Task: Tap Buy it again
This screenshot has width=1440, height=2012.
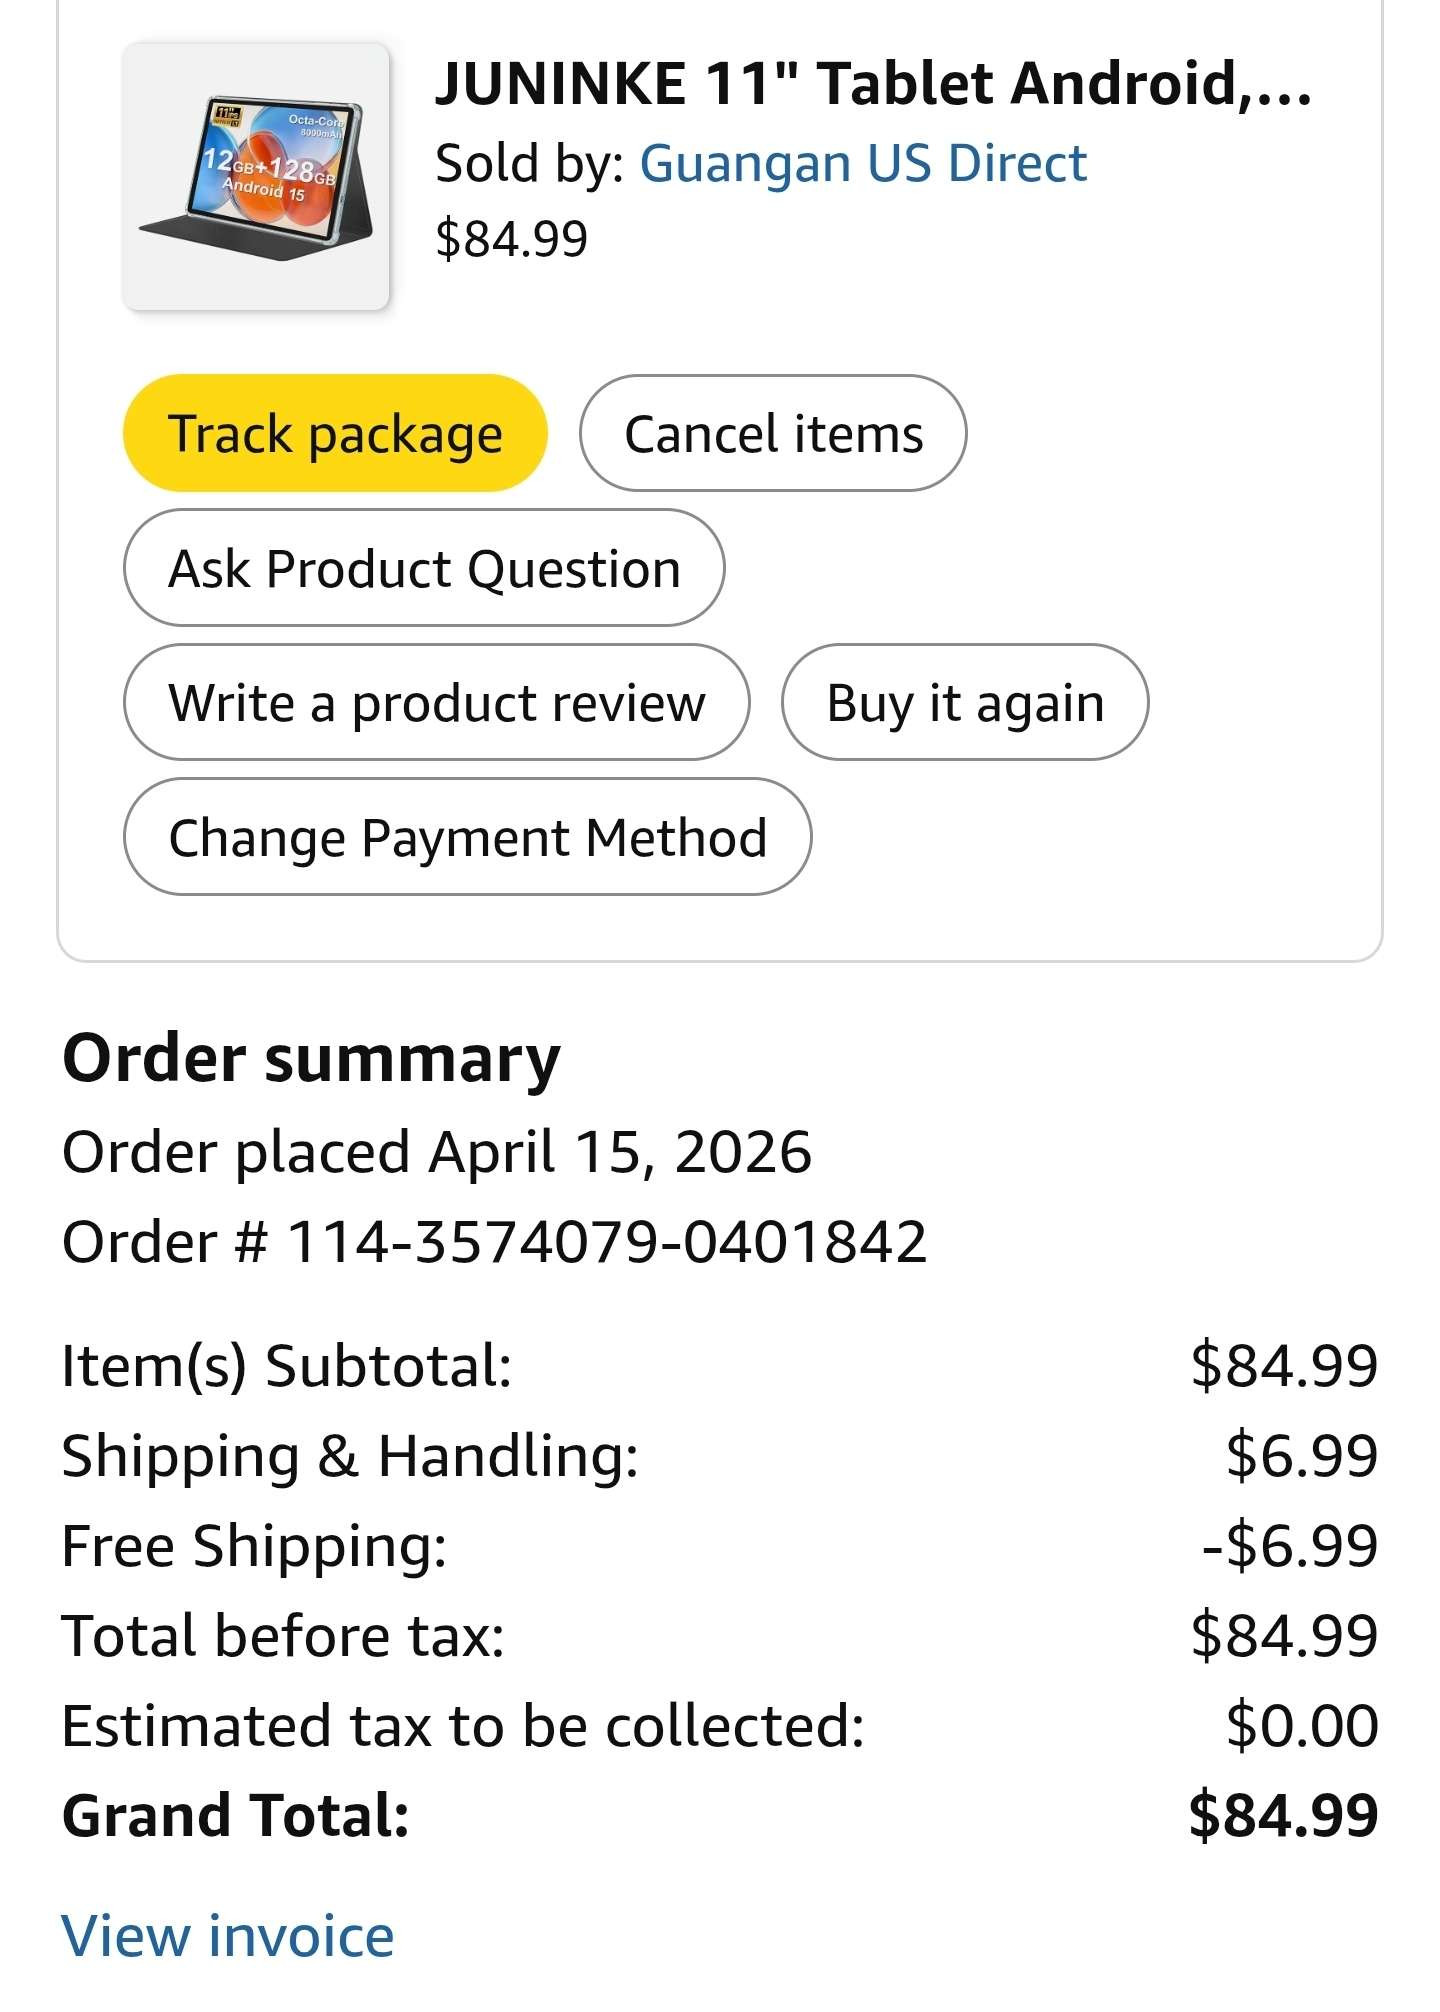Action: 964,702
